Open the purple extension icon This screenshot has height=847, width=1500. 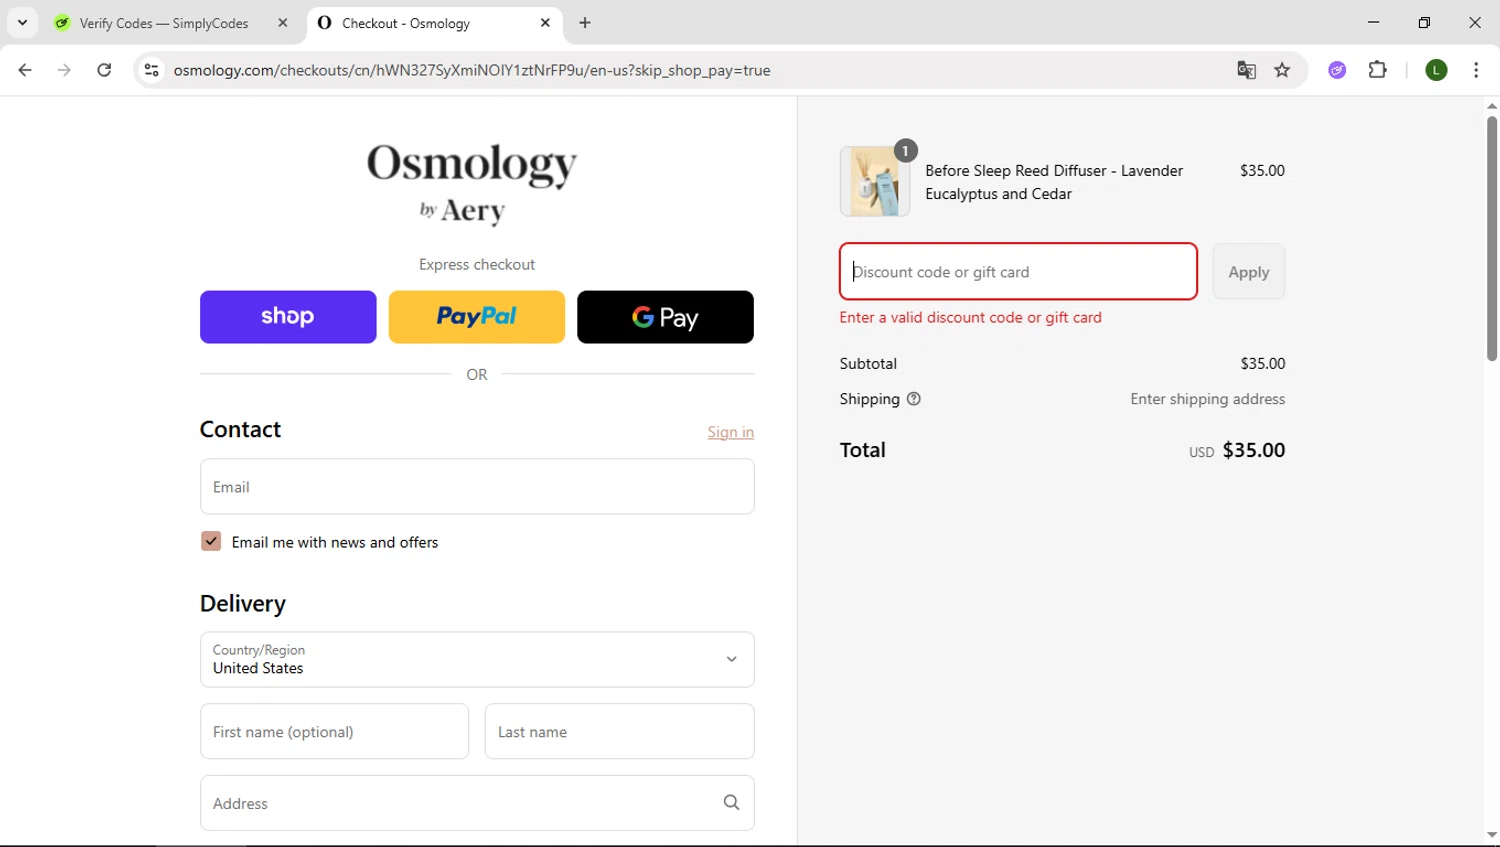pos(1337,70)
